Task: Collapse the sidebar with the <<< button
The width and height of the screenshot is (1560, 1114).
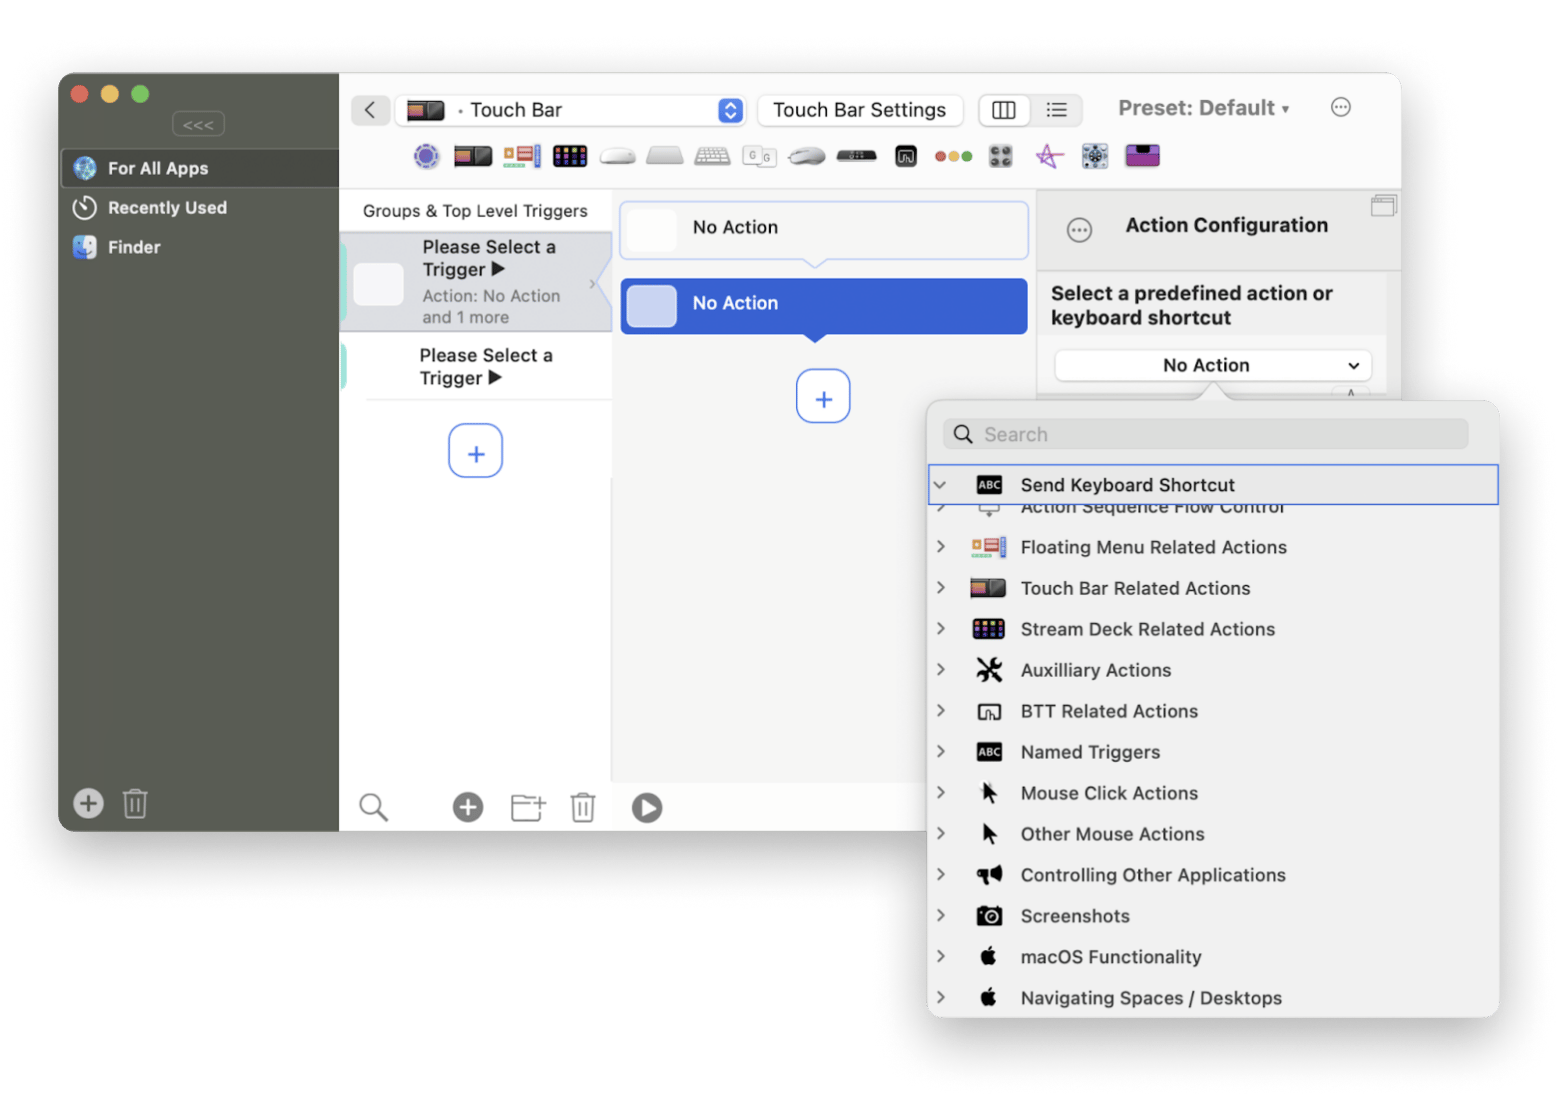Action: (198, 125)
